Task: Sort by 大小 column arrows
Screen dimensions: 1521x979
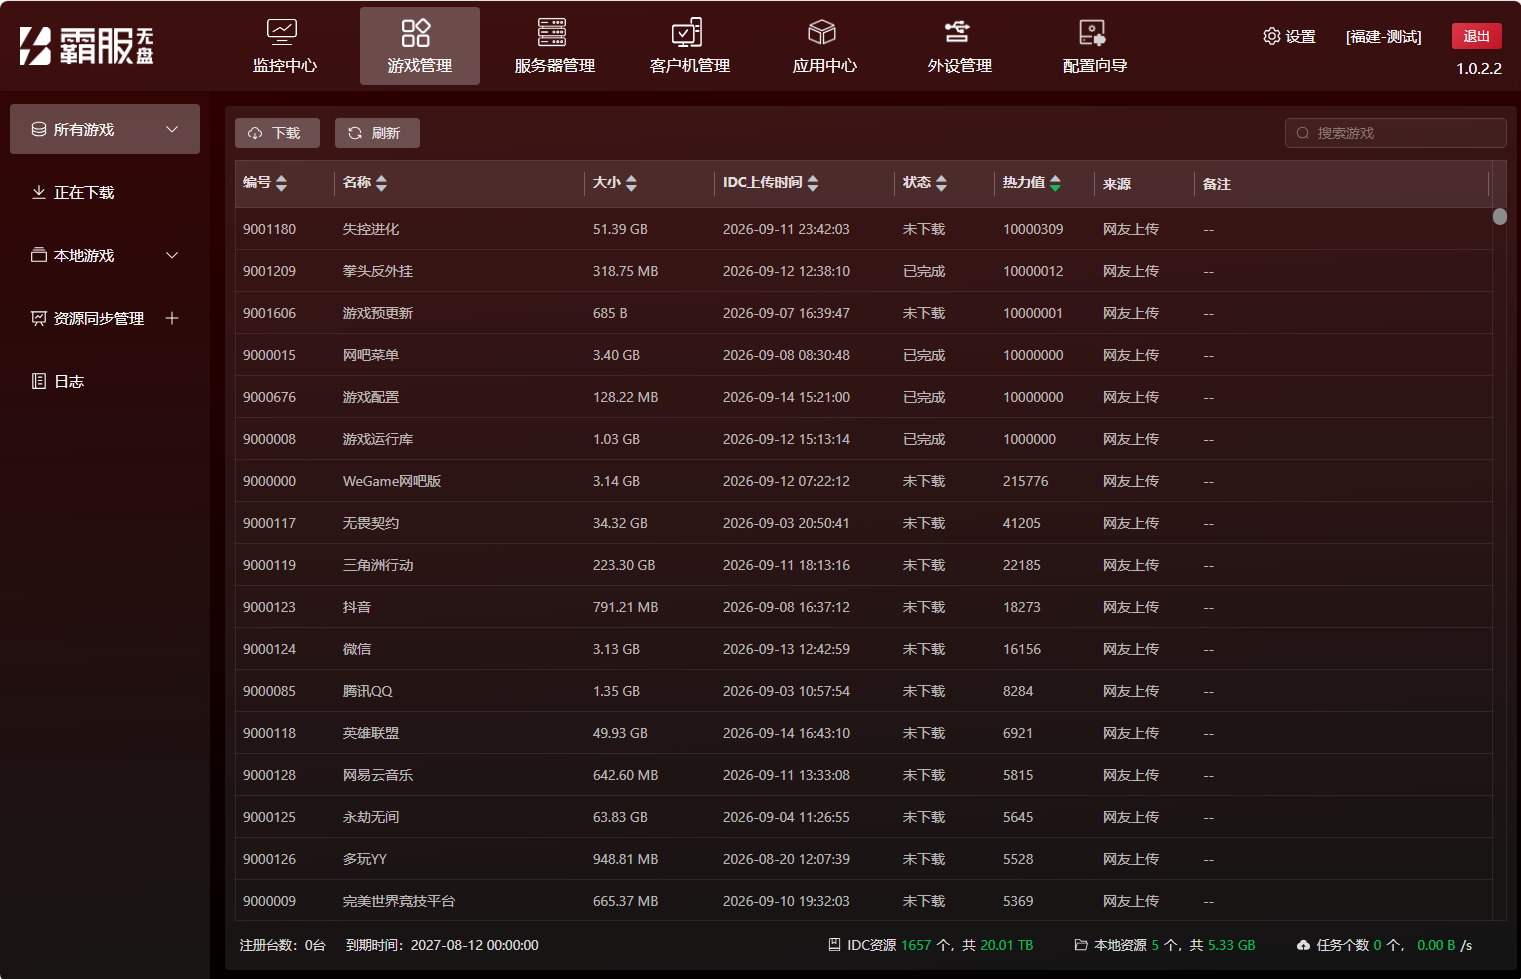Action: (631, 183)
